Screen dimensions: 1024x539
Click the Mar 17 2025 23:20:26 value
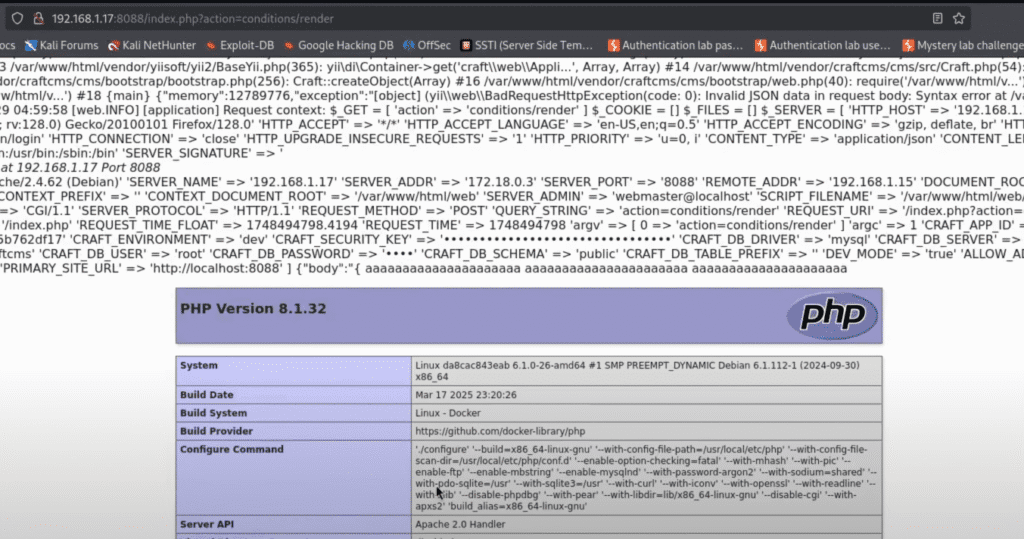[x=466, y=395]
